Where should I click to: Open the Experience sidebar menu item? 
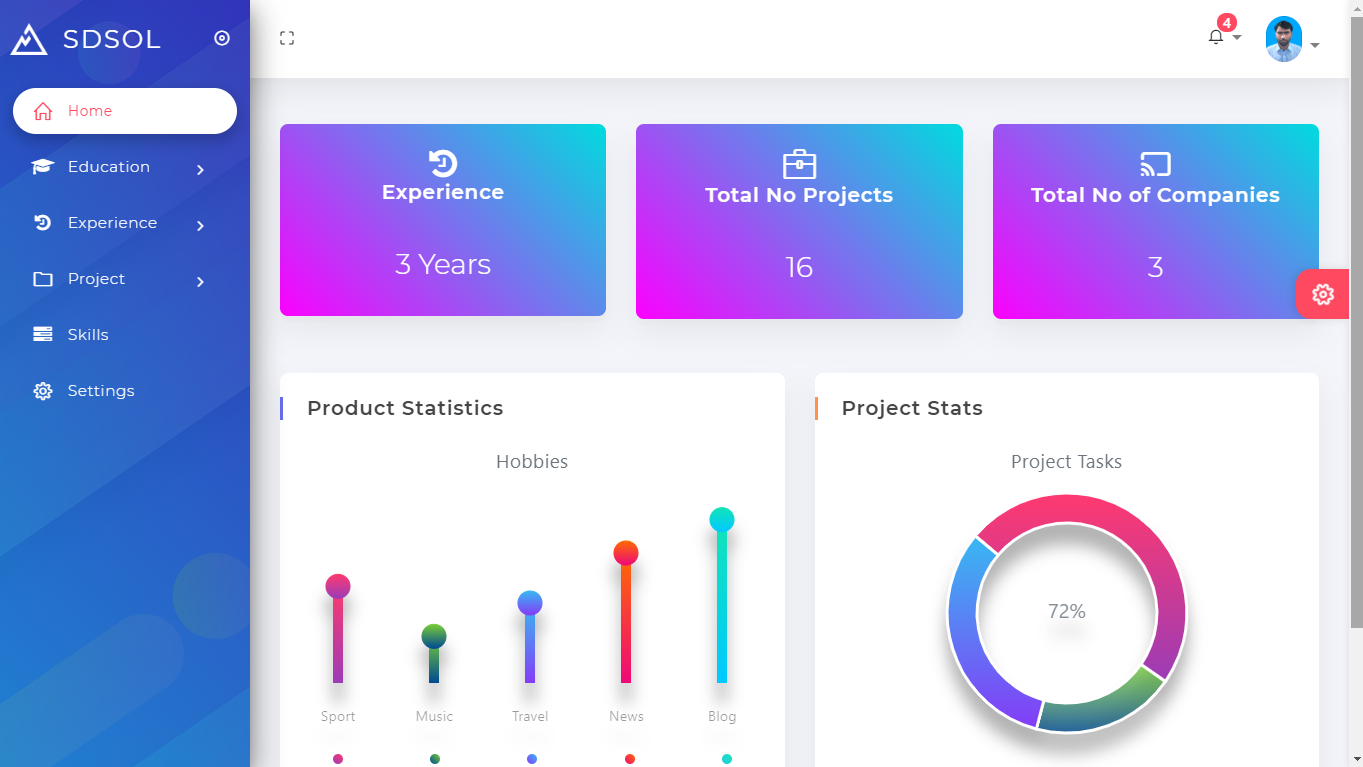point(125,223)
